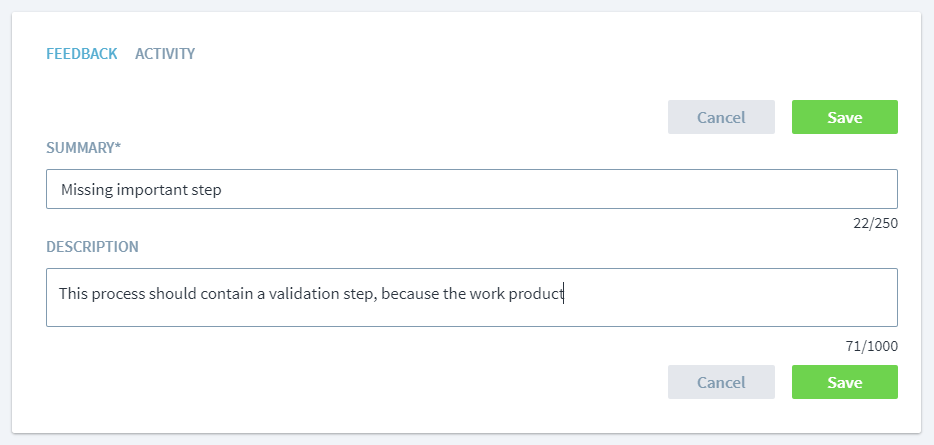934x445 pixels.
Task: Click the 71/1000 character counter
Action: pyautogui.click(x=872, y=347)
